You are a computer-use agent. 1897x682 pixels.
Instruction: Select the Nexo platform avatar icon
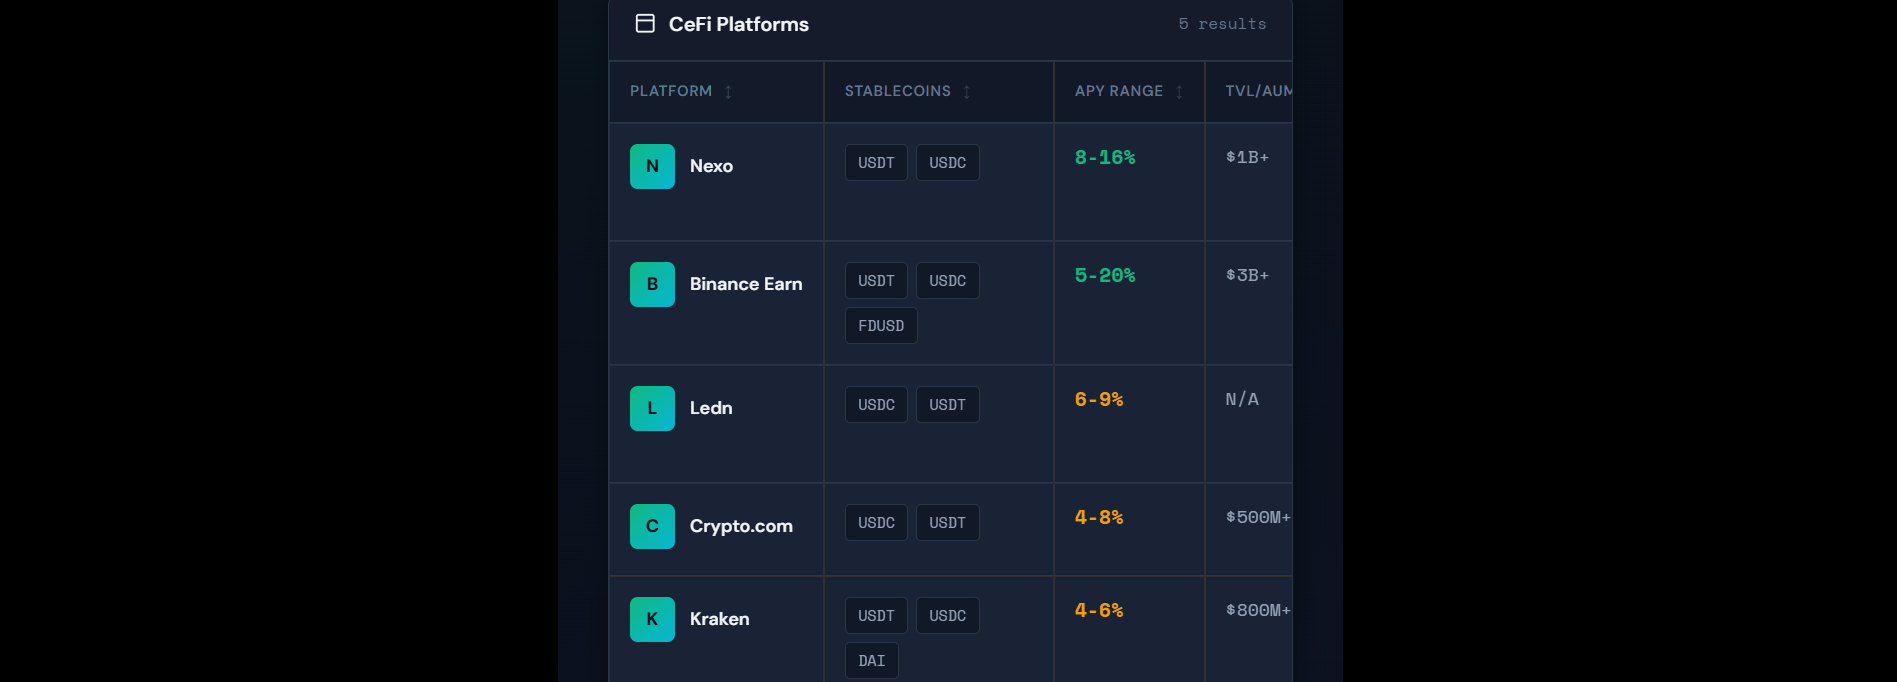pos(652,166)
